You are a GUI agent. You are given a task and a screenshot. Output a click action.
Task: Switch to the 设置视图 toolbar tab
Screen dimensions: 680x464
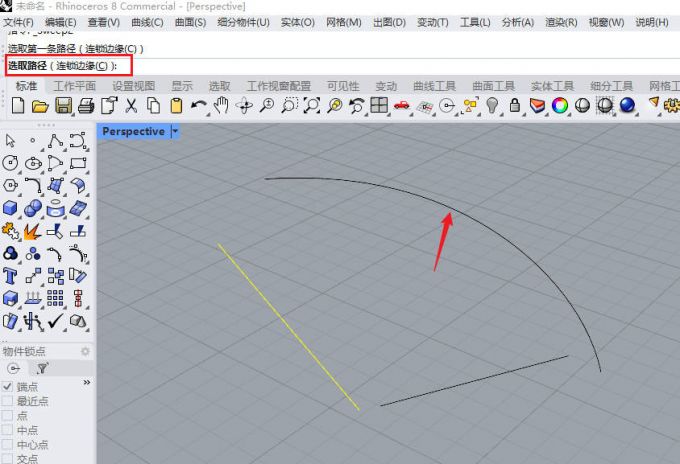[x=134, y=86]
